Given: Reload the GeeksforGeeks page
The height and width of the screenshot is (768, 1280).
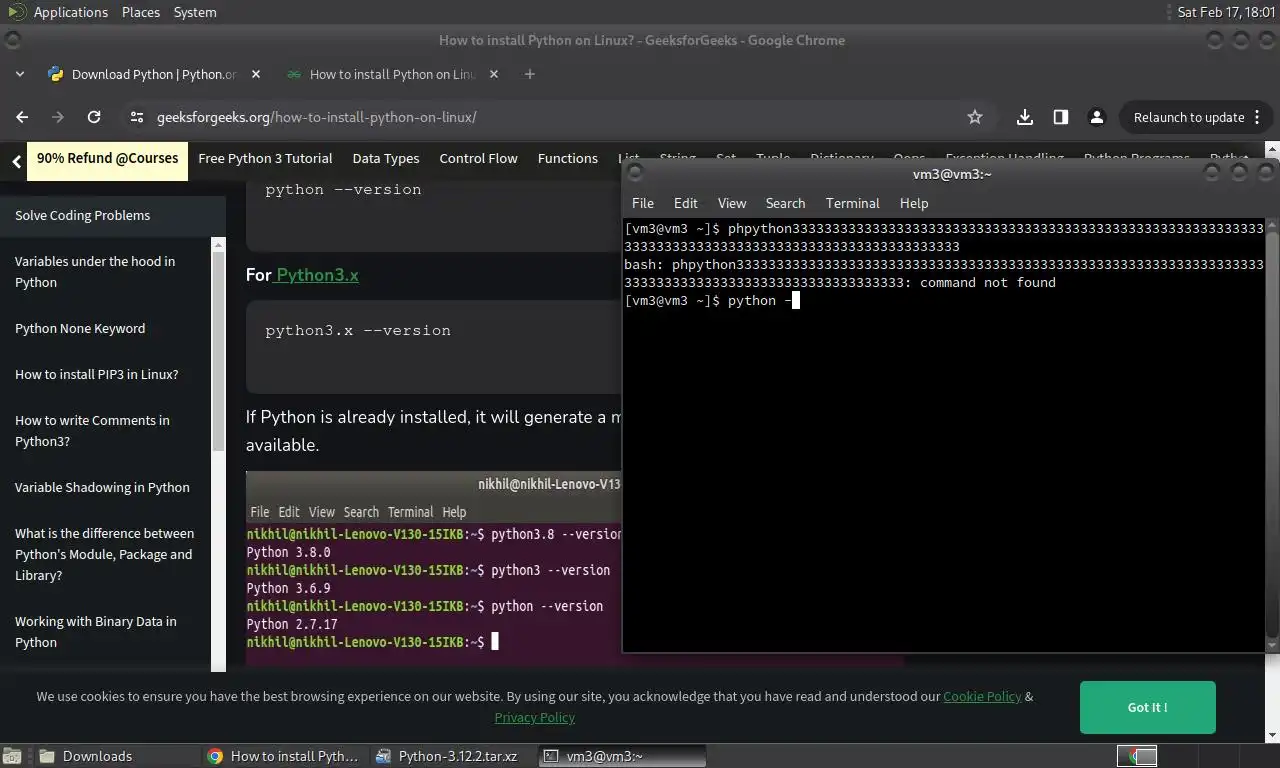Looking at the screenshot, I should point(94,117).
